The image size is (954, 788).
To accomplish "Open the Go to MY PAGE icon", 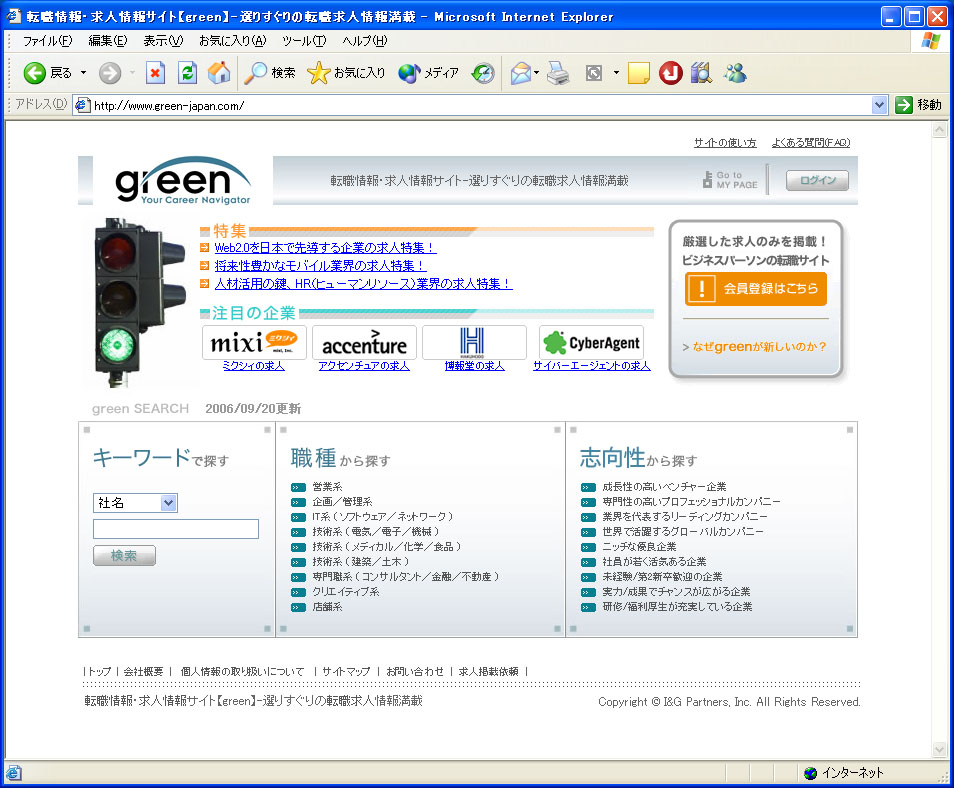I will pos(729,180).
